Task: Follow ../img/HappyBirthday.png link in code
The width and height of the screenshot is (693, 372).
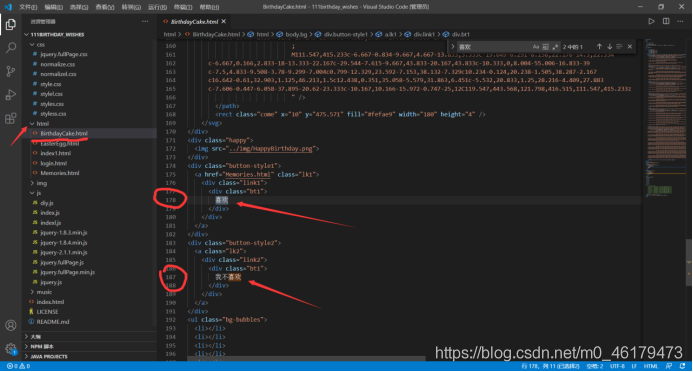Action: (271, 149)
